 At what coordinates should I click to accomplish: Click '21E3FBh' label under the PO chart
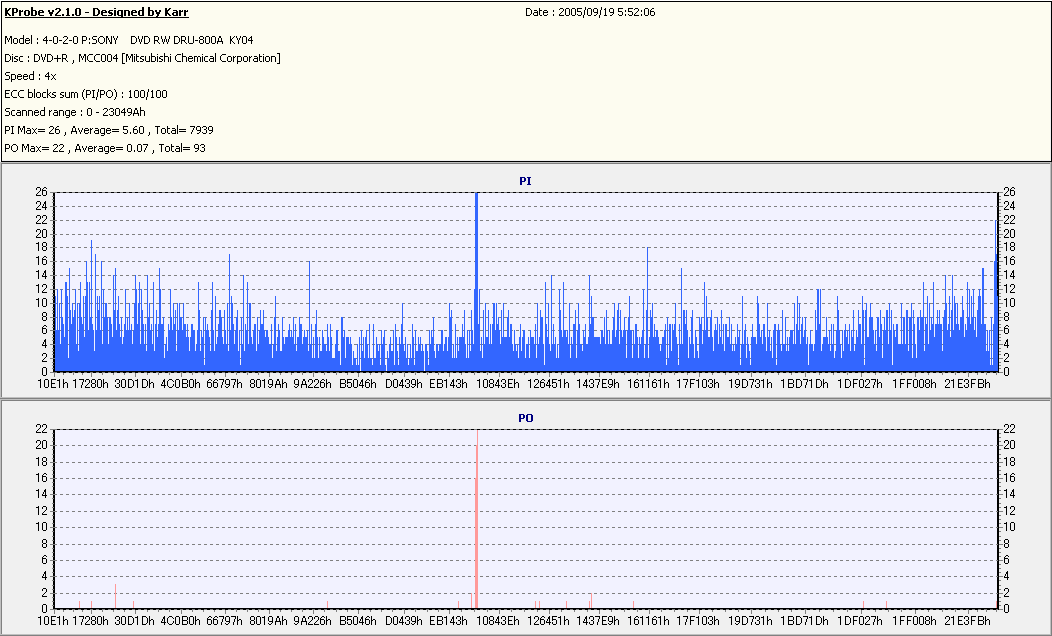click(967, 621)
